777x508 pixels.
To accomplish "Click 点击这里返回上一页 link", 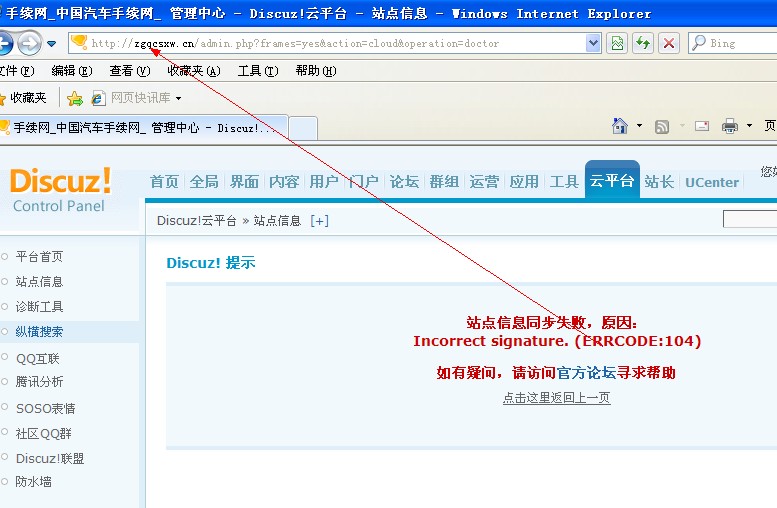I will point(556,397).
